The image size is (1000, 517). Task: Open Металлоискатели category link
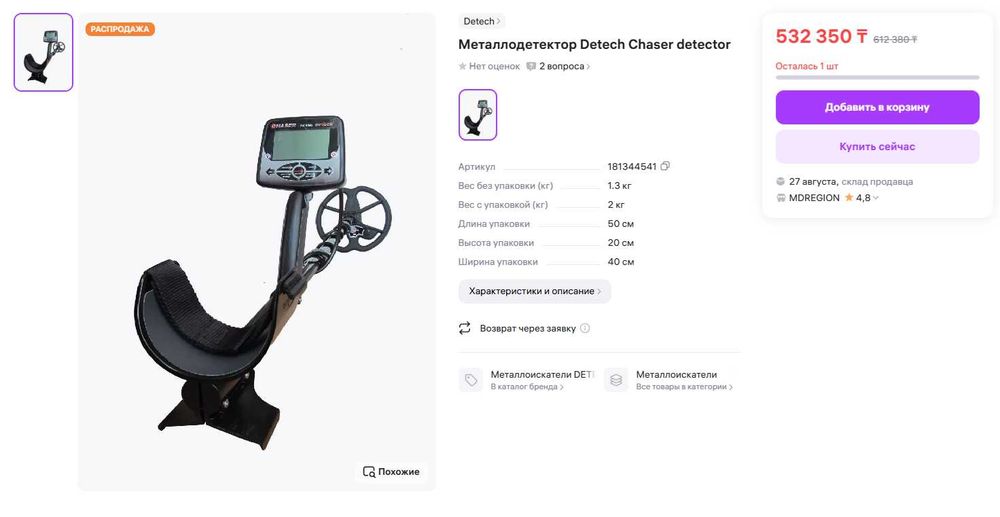coord(676,375)
